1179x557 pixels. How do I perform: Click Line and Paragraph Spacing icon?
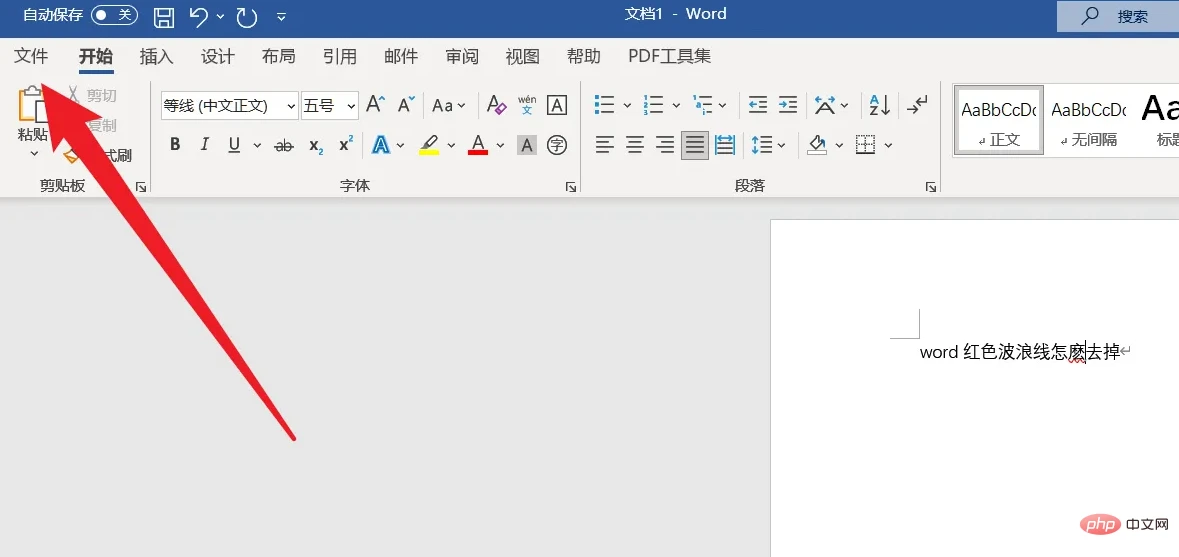coord(762,144)
